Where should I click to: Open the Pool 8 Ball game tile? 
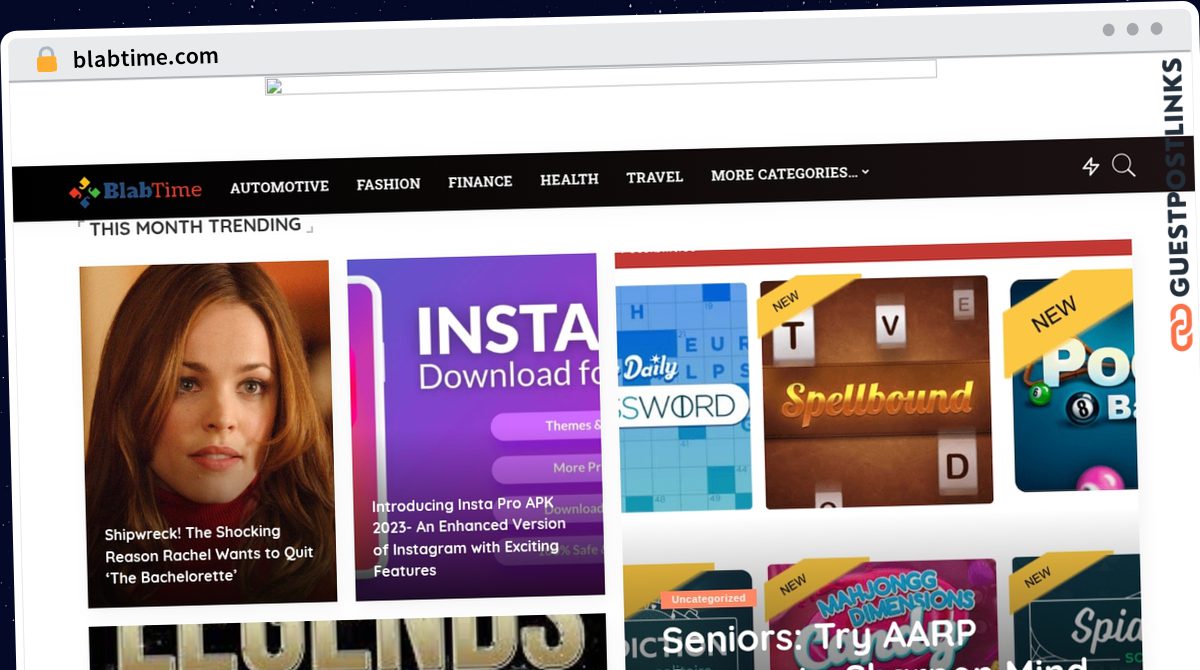[x=1073, y=382]
